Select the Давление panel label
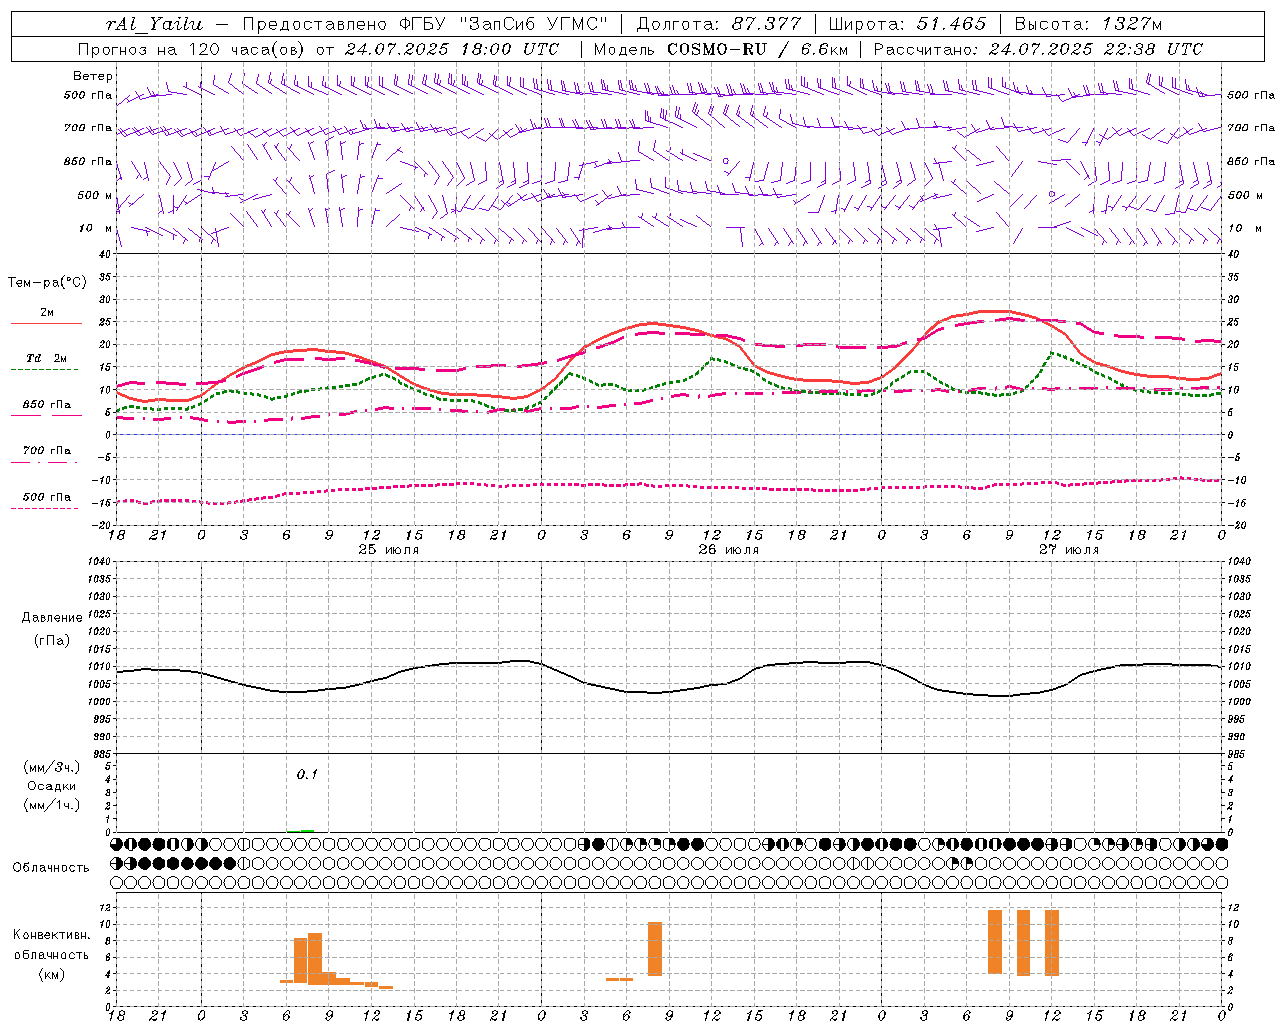1280x1024 pixels. tap(52, 618)
